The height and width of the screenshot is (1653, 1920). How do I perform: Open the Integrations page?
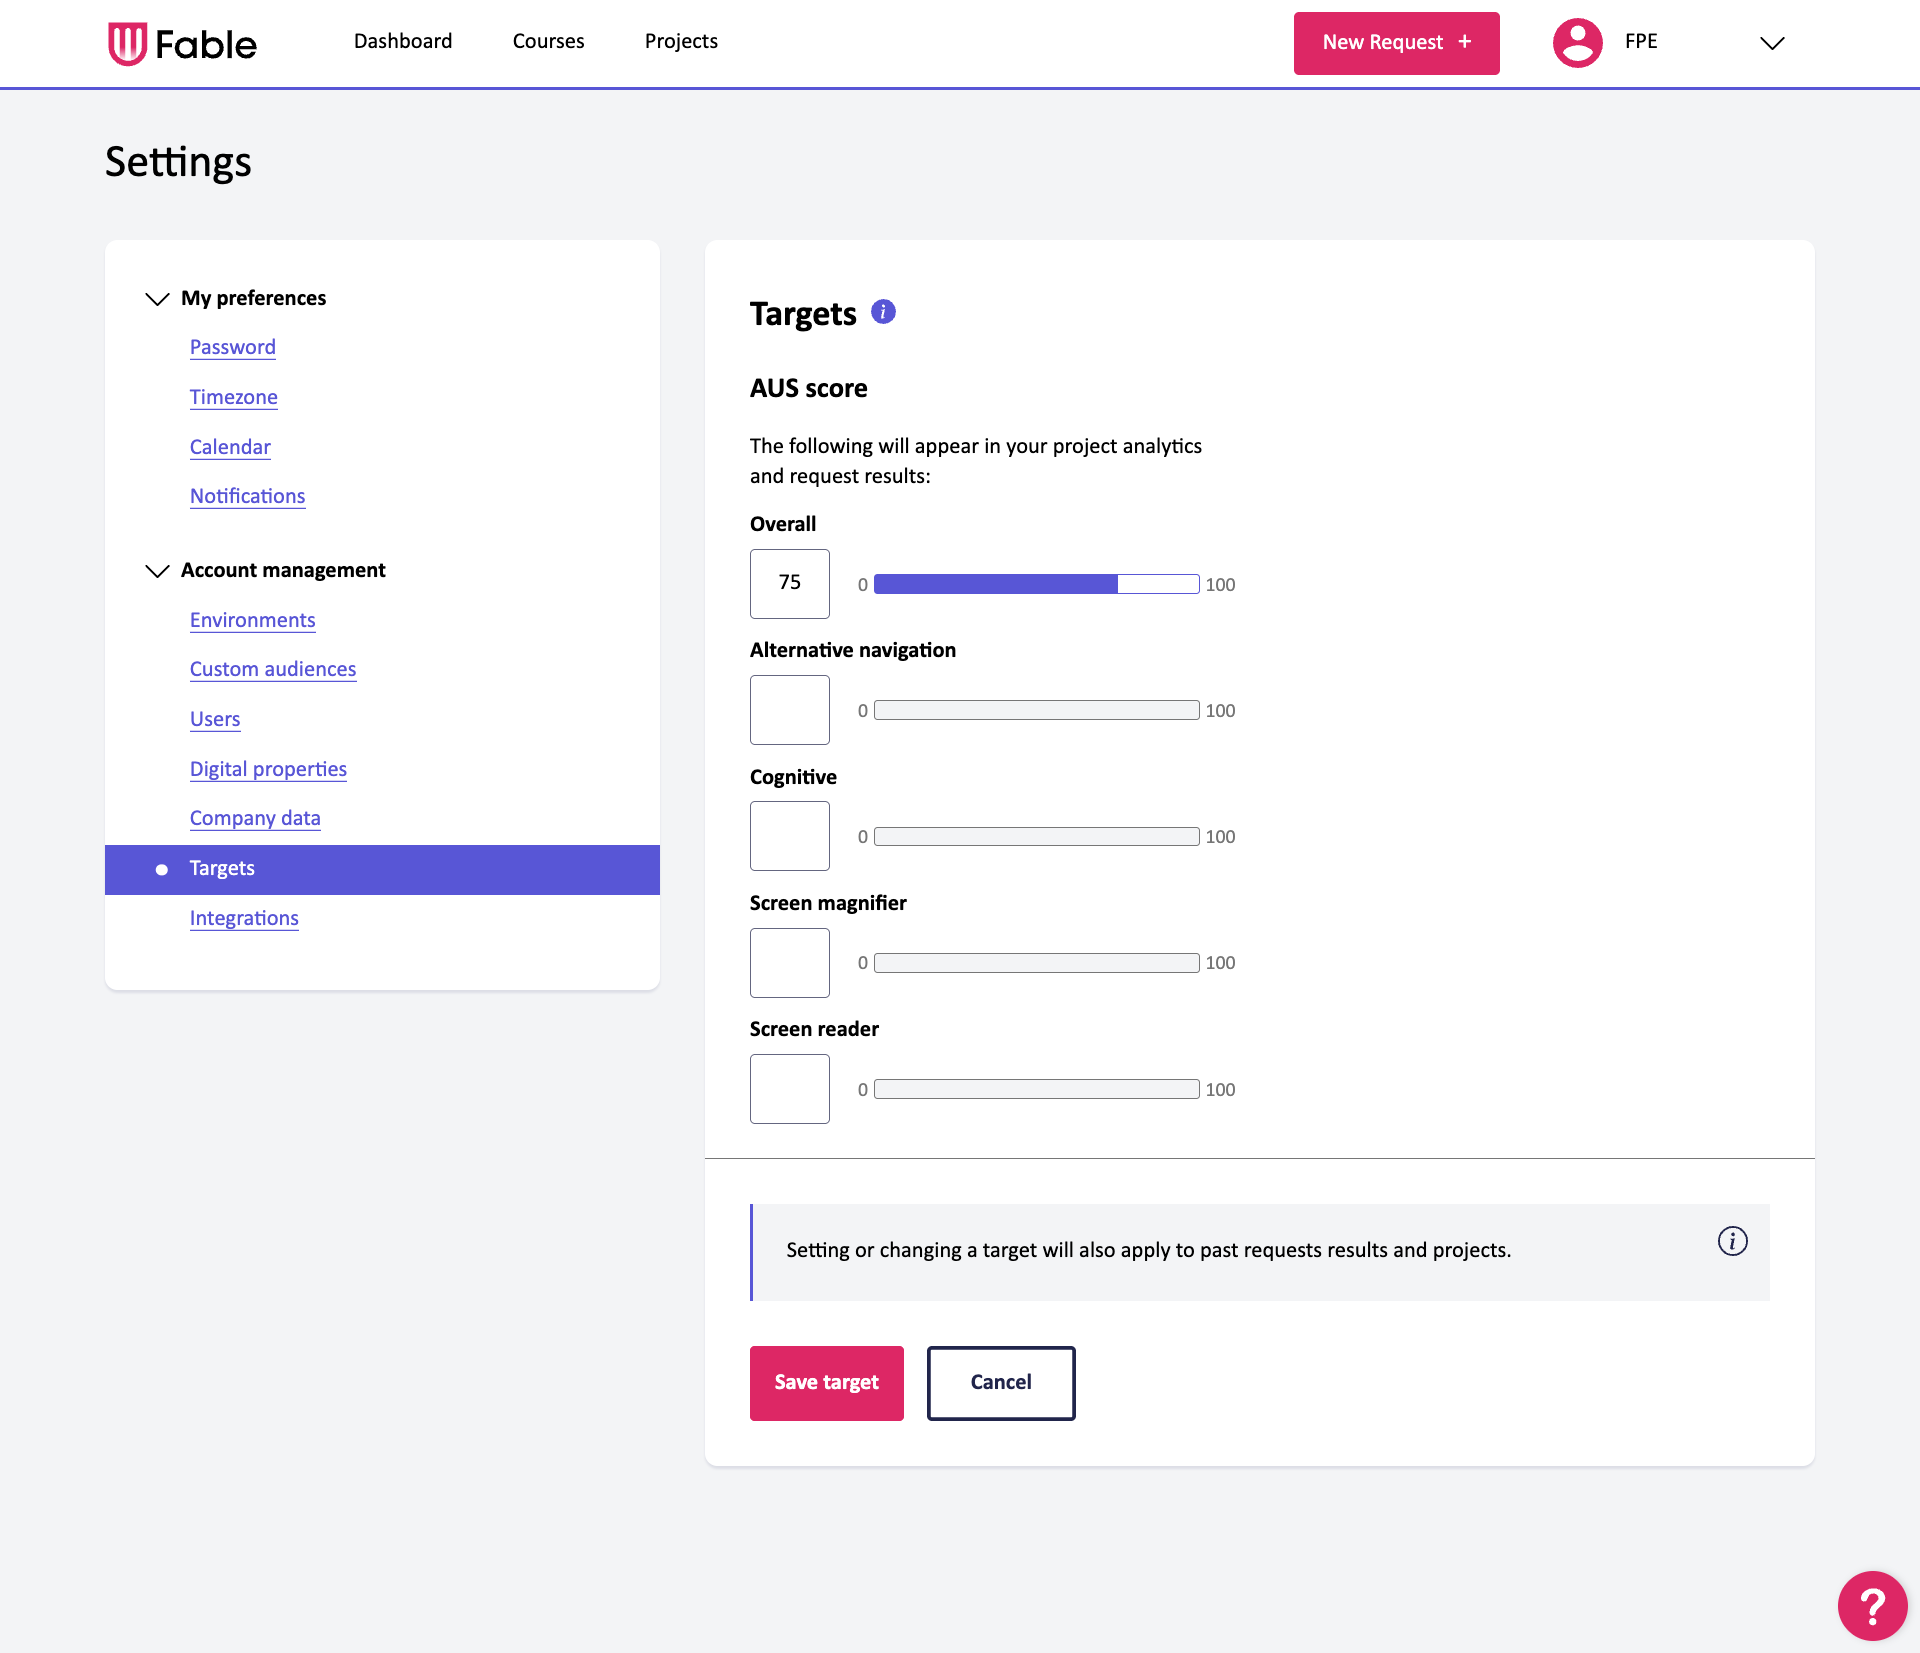243,918
